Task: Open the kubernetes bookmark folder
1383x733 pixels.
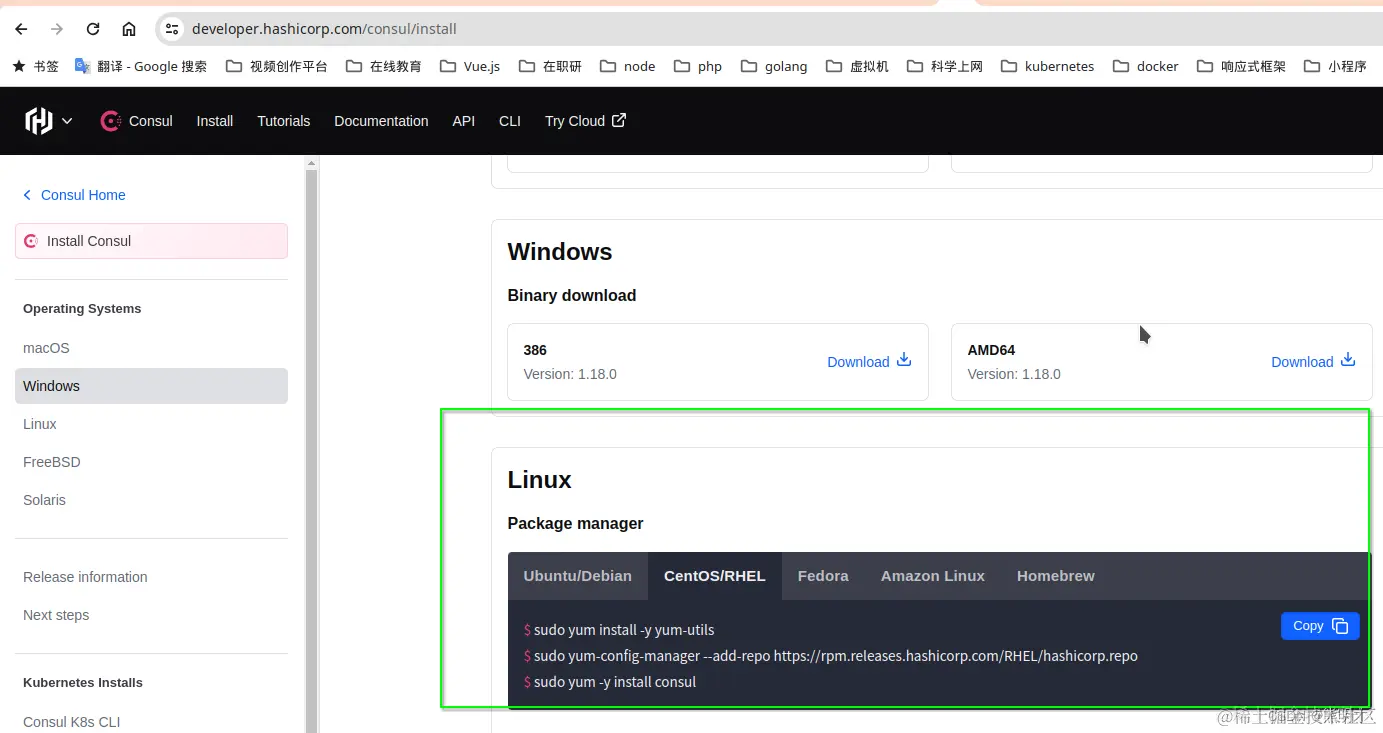Action: point(1047,66)
